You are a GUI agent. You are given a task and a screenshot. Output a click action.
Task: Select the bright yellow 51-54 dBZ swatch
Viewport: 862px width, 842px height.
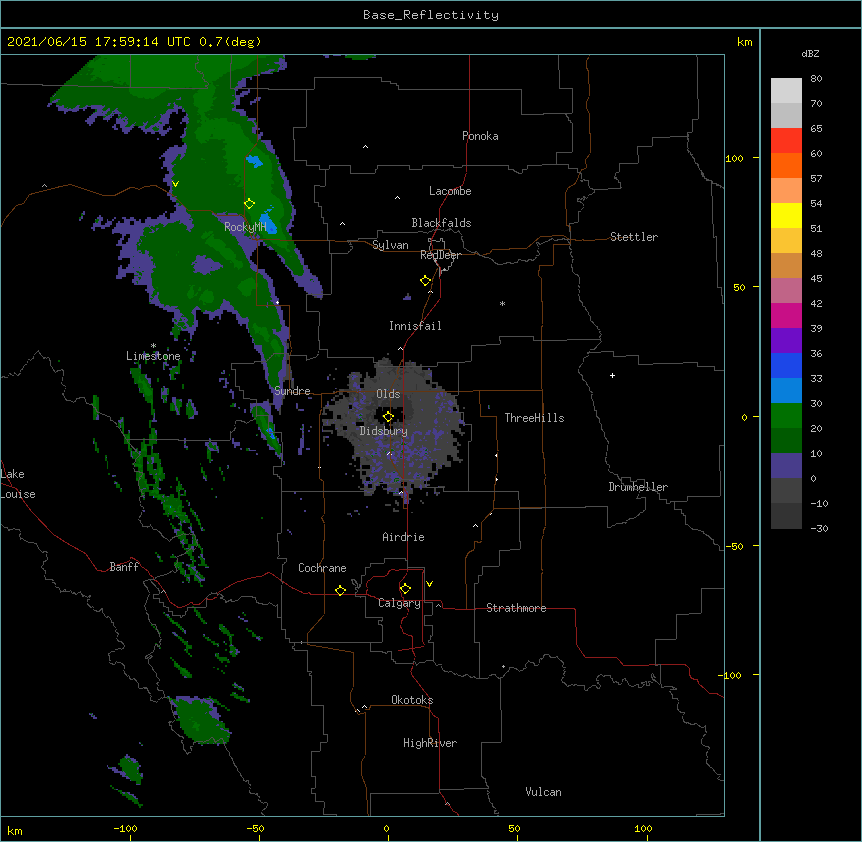pyautogui.click(x=786, y=215)
